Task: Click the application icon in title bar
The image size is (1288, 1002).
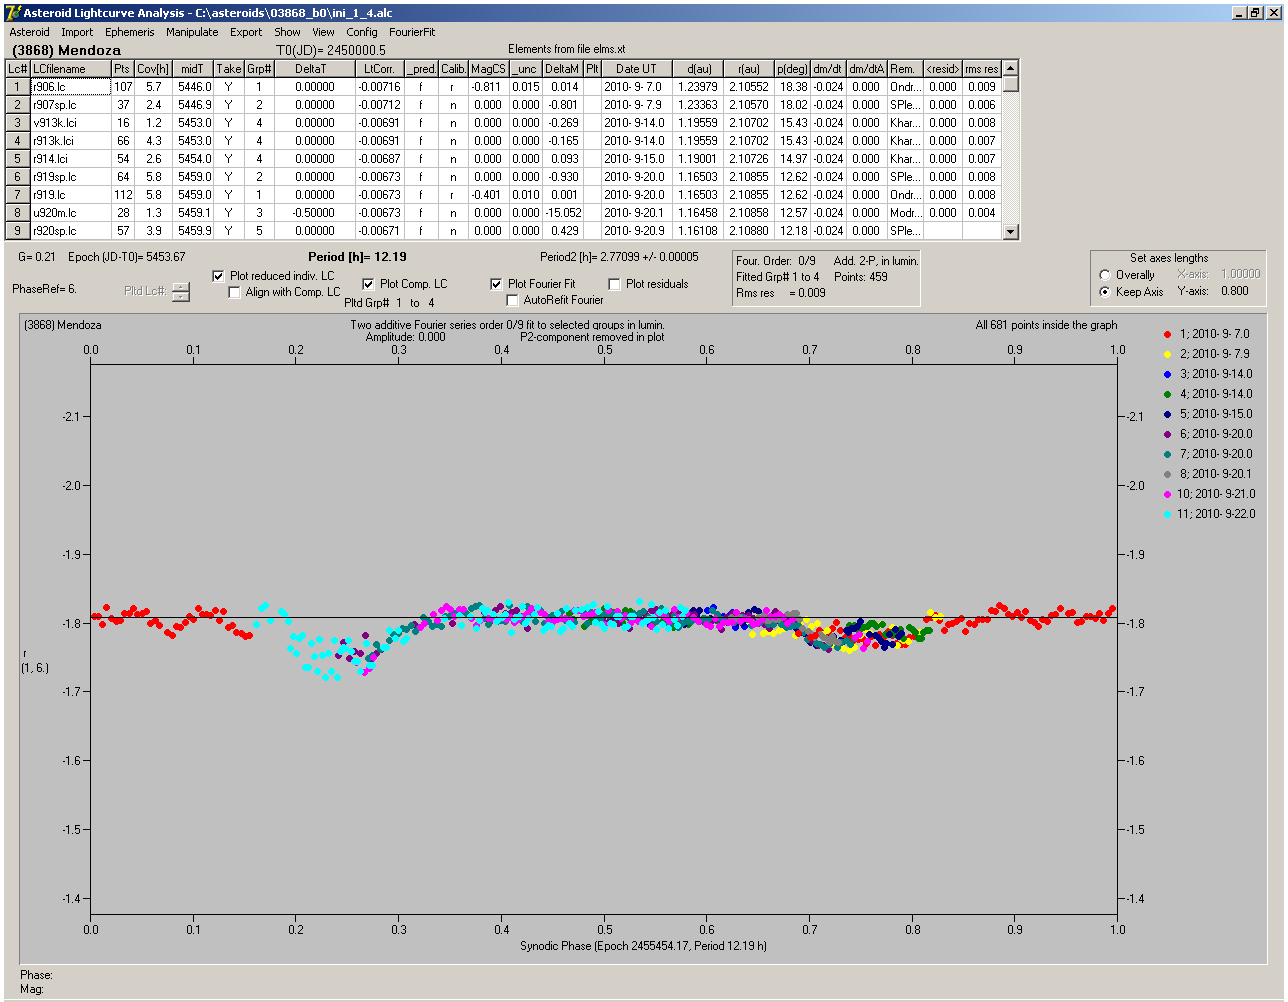Action: pos(13,12)
